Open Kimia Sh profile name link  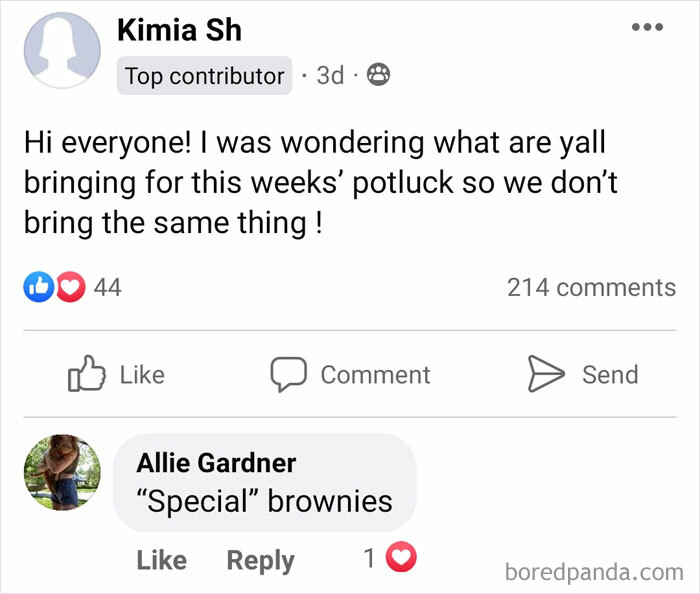coord(179,29)
